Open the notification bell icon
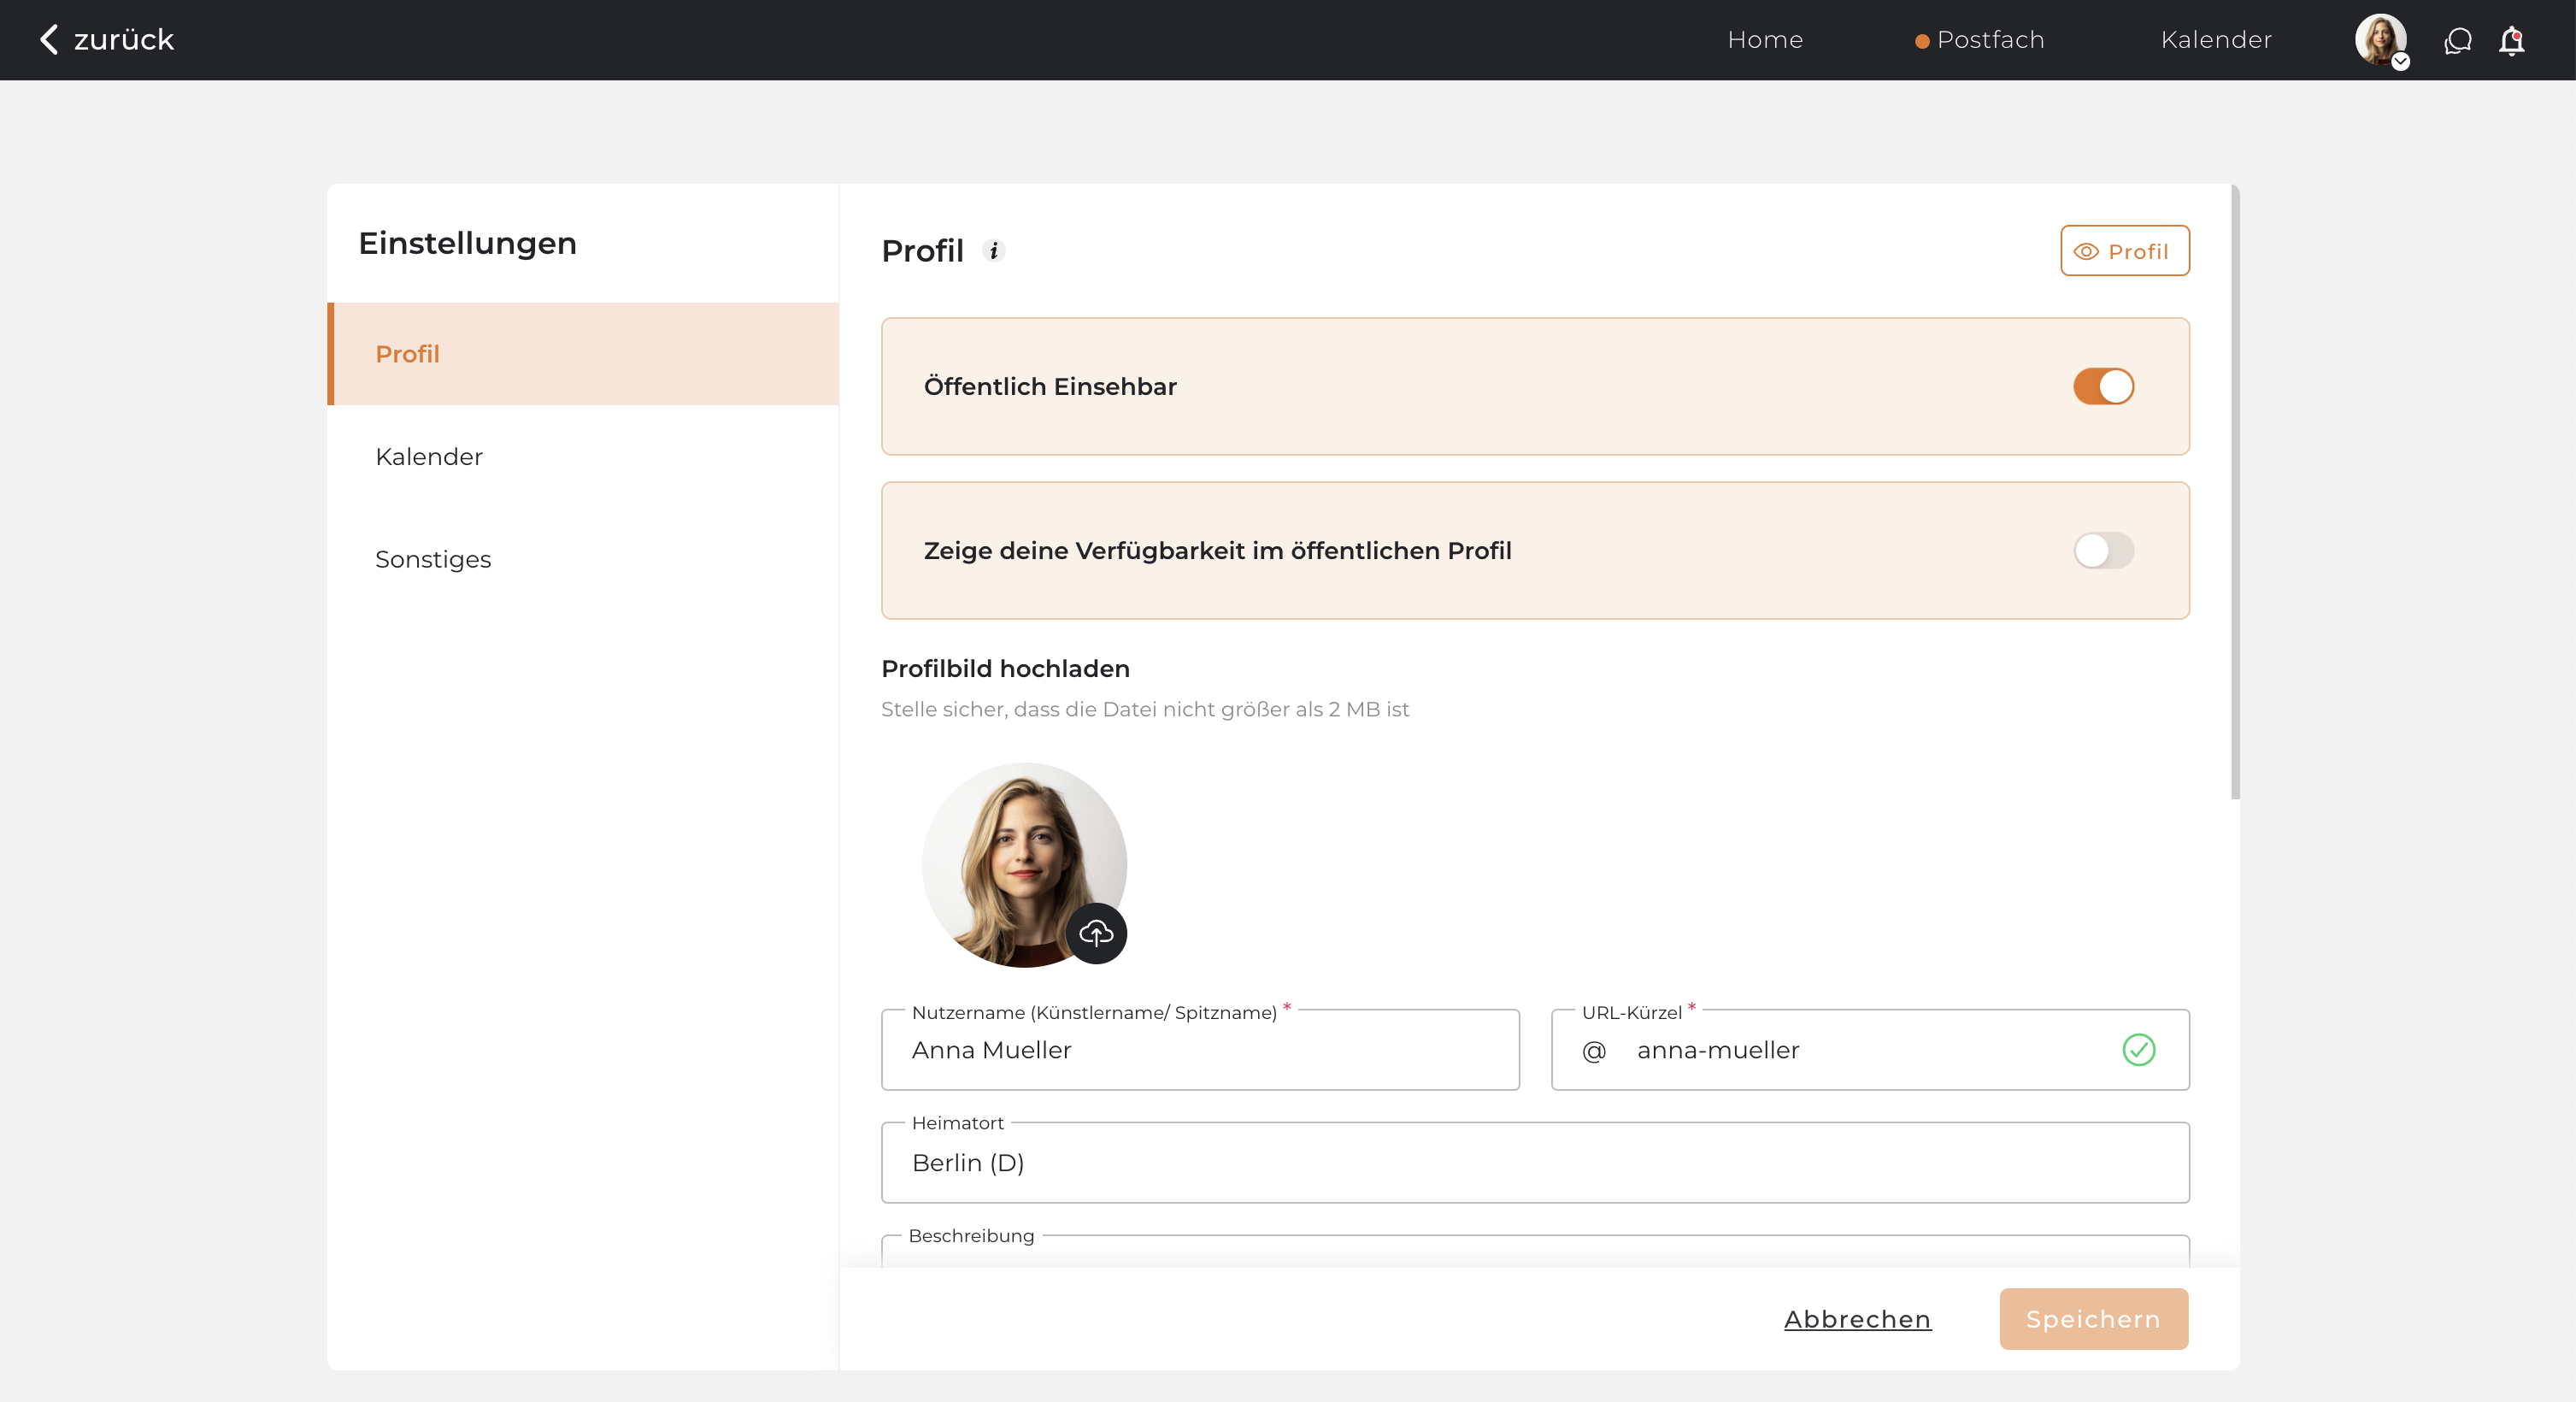Image resolution: width=2576 pixels, height=1402 pixels. (x=2511, y=41)
